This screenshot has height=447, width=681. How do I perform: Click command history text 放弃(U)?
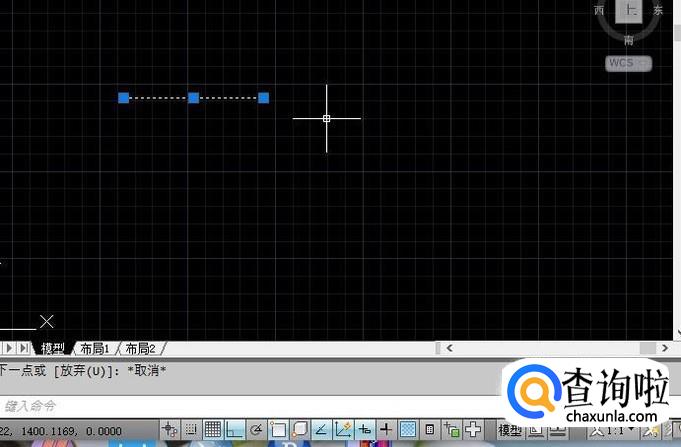tap(83, 371)
